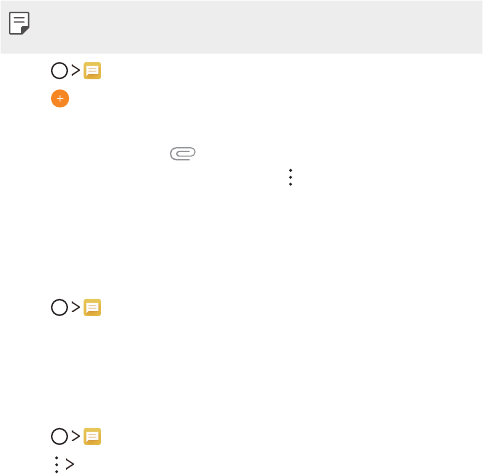Tap the orange plus new message button

coord(60,98)
